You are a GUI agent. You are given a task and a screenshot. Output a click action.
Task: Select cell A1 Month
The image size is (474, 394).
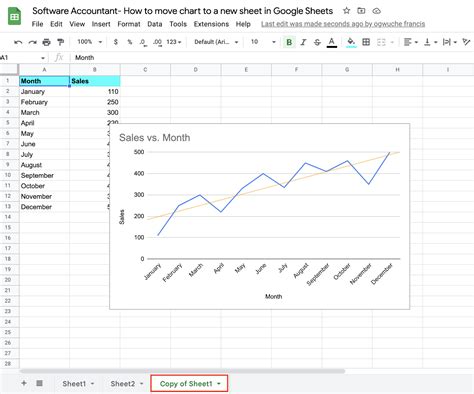tap(44, 81)
